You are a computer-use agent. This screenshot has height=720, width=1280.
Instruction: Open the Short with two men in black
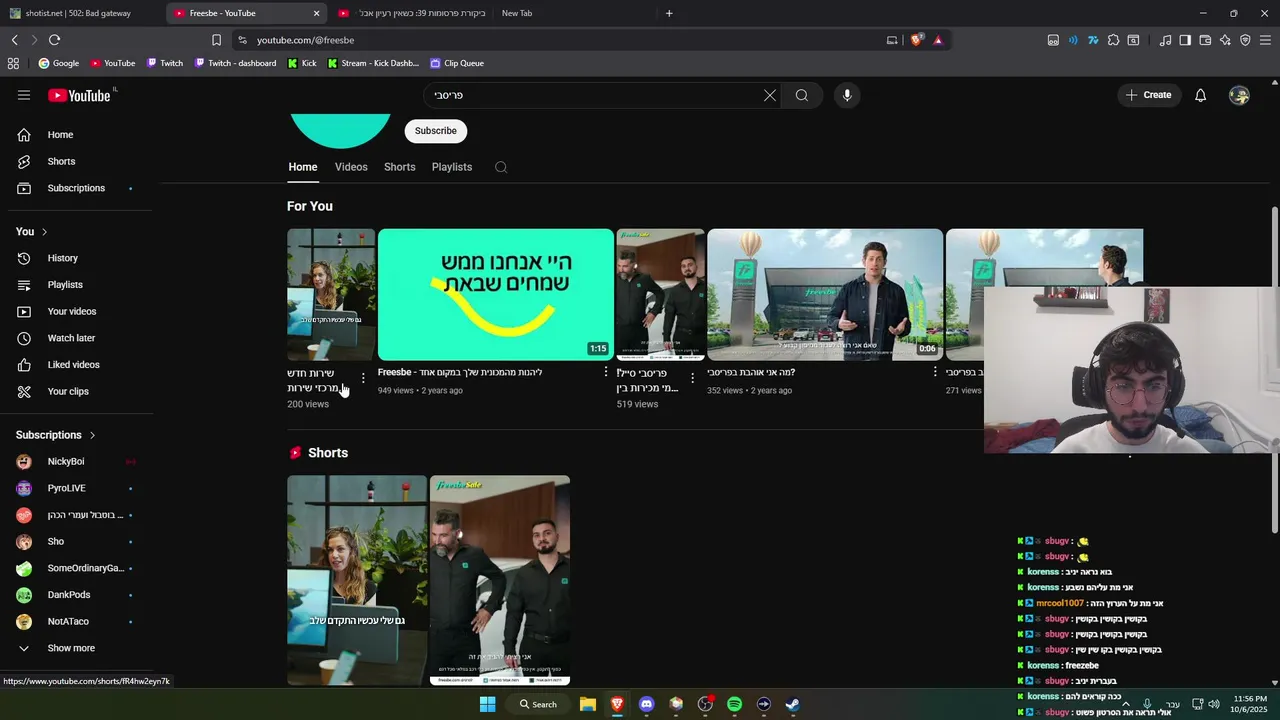point(500,580)
